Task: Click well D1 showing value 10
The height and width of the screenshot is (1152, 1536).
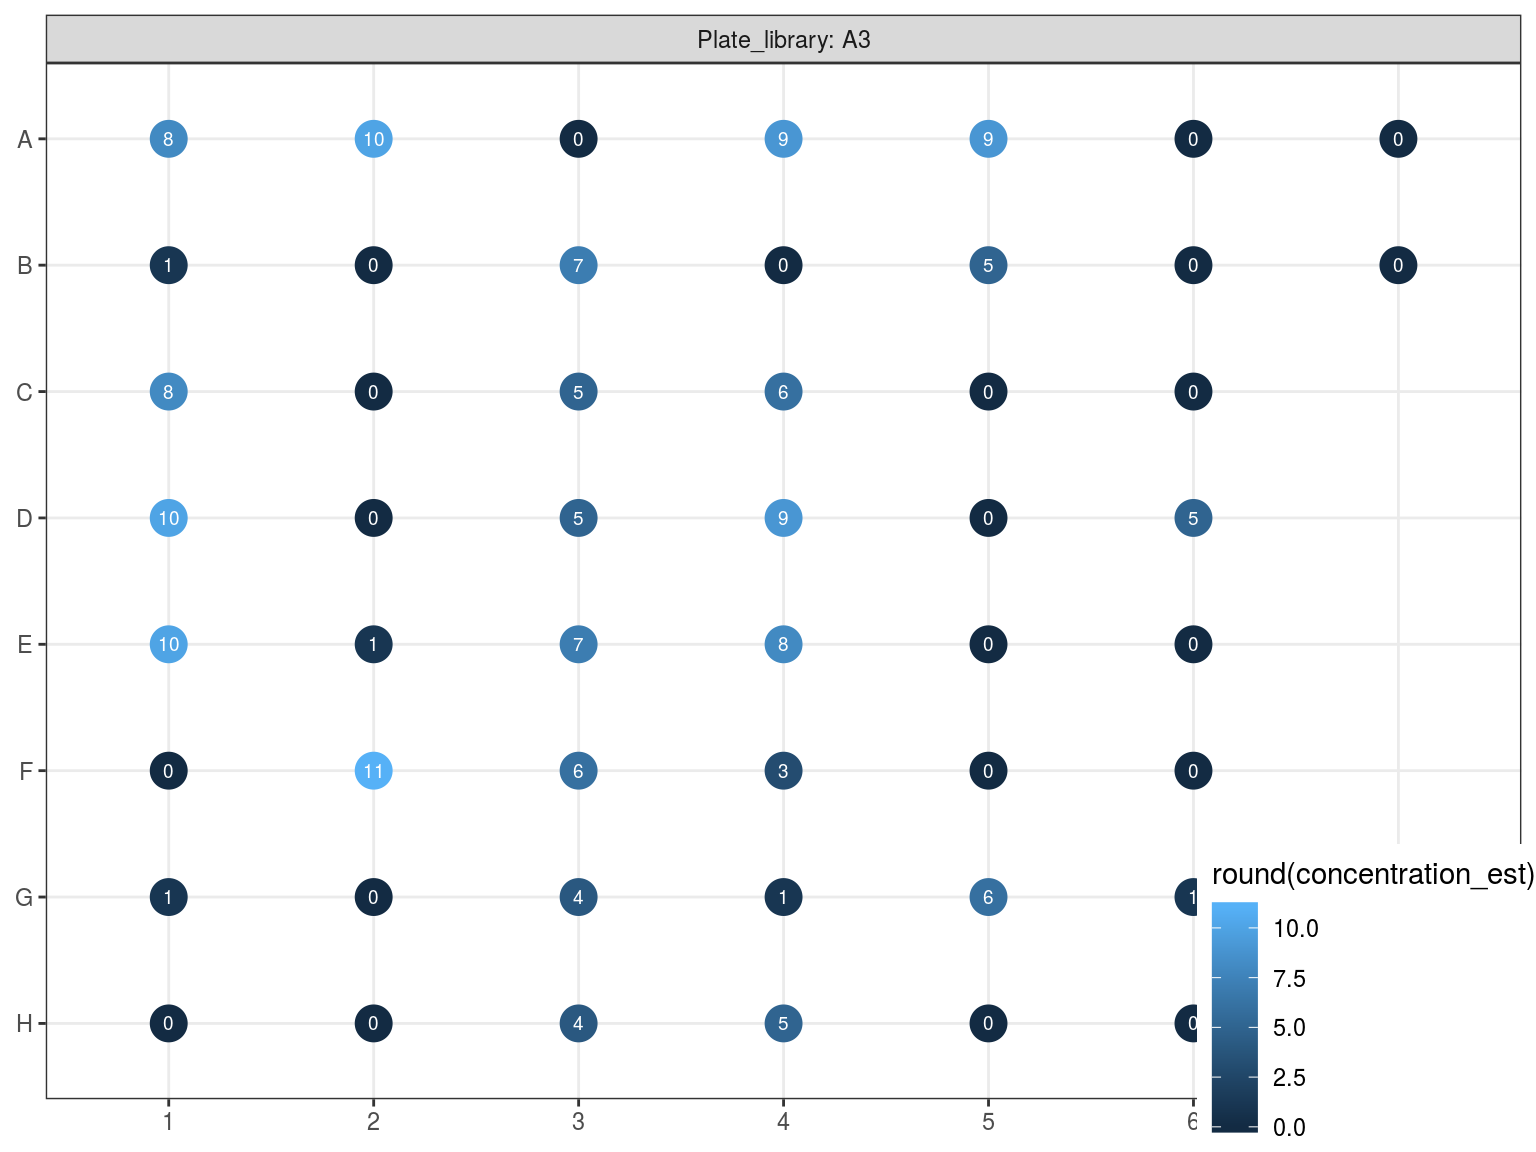Action: (168, 518)
